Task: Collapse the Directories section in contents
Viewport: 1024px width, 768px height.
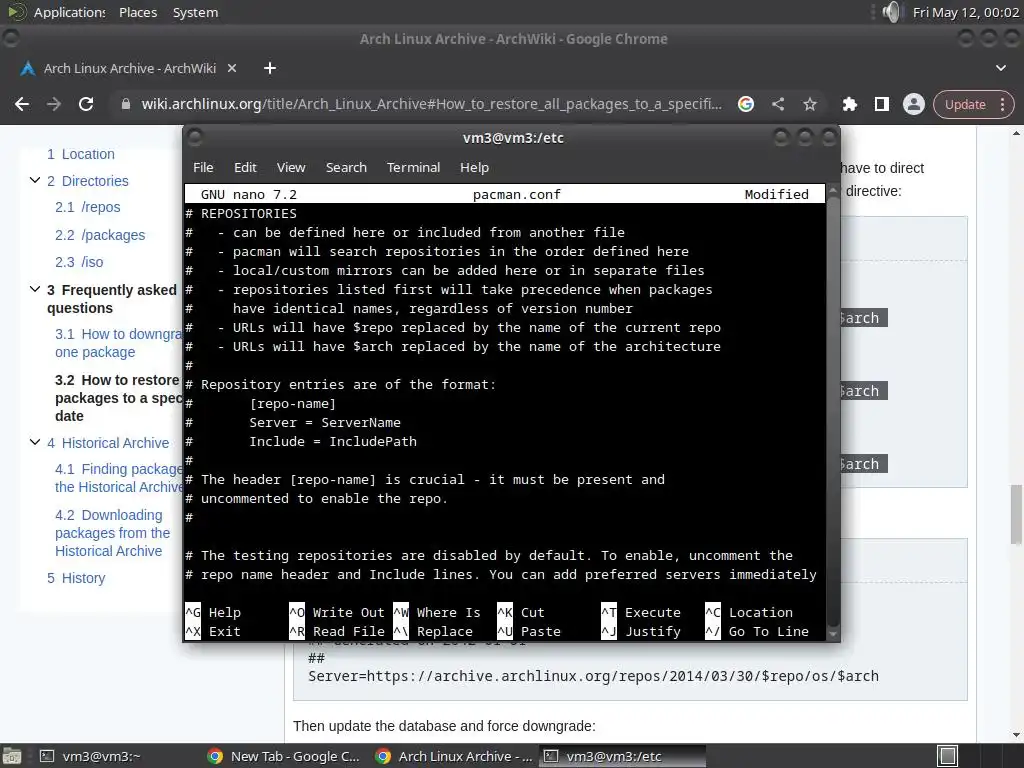Action: (x=35, y=180)
